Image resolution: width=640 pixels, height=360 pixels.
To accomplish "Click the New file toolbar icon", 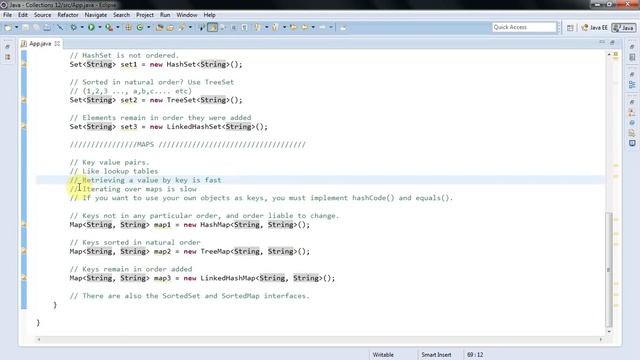I will (x=8, y=27).
